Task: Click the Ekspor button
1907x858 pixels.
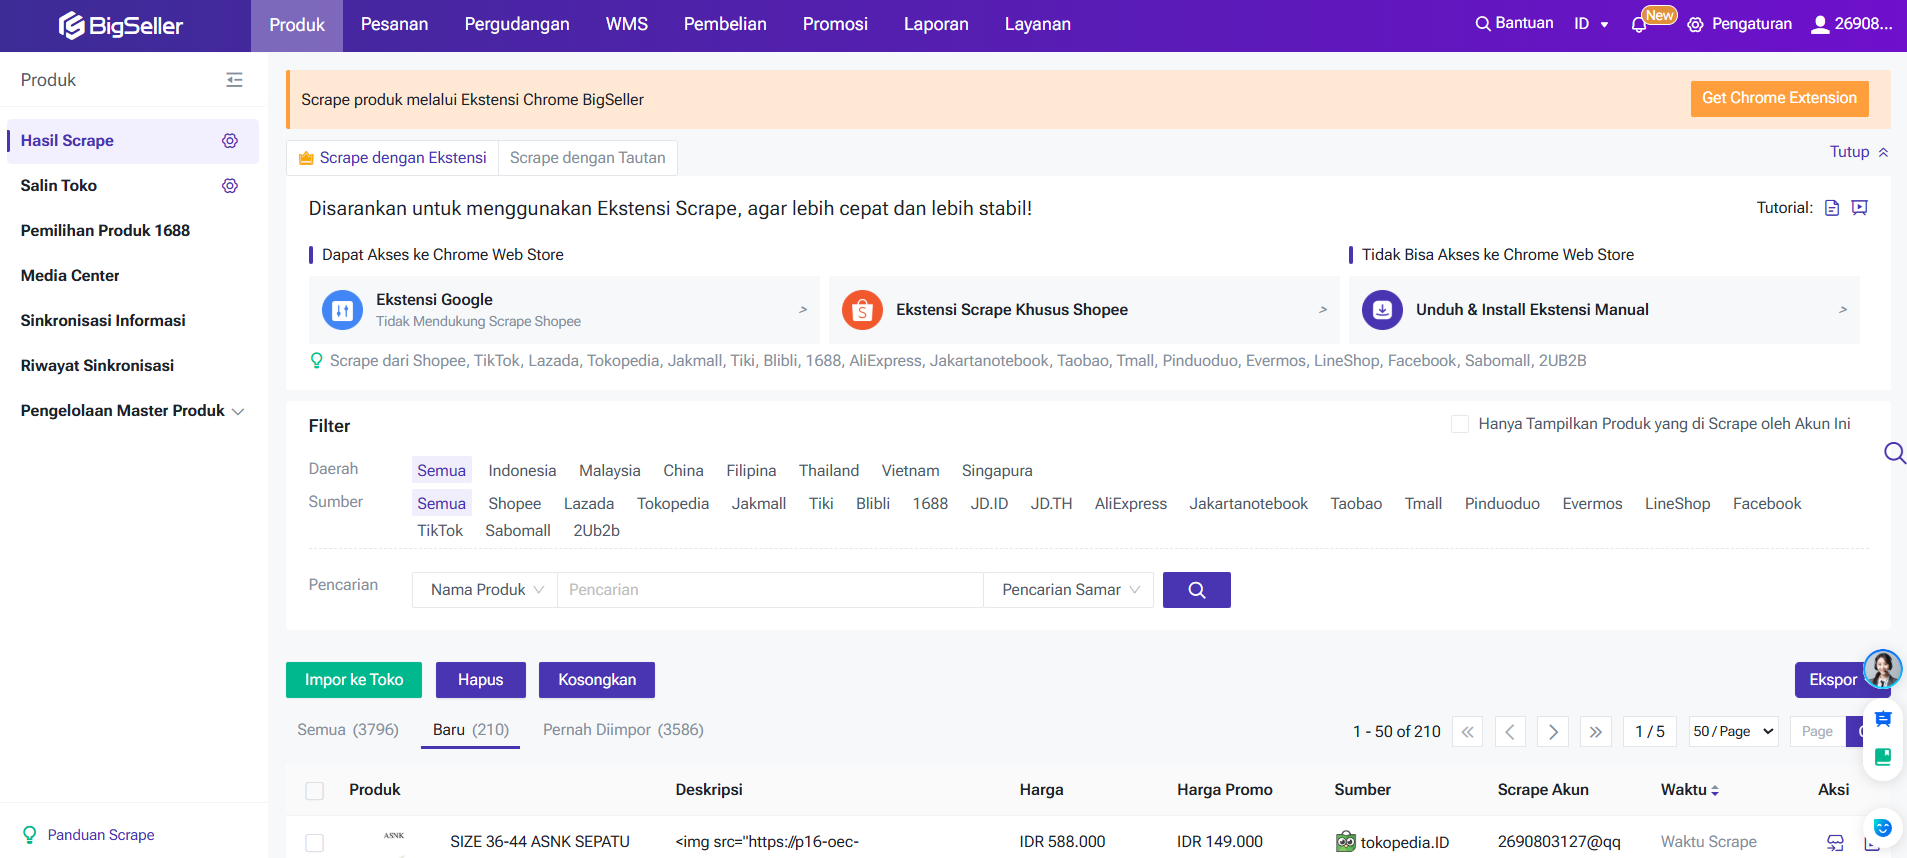Action: [1832, 680]
